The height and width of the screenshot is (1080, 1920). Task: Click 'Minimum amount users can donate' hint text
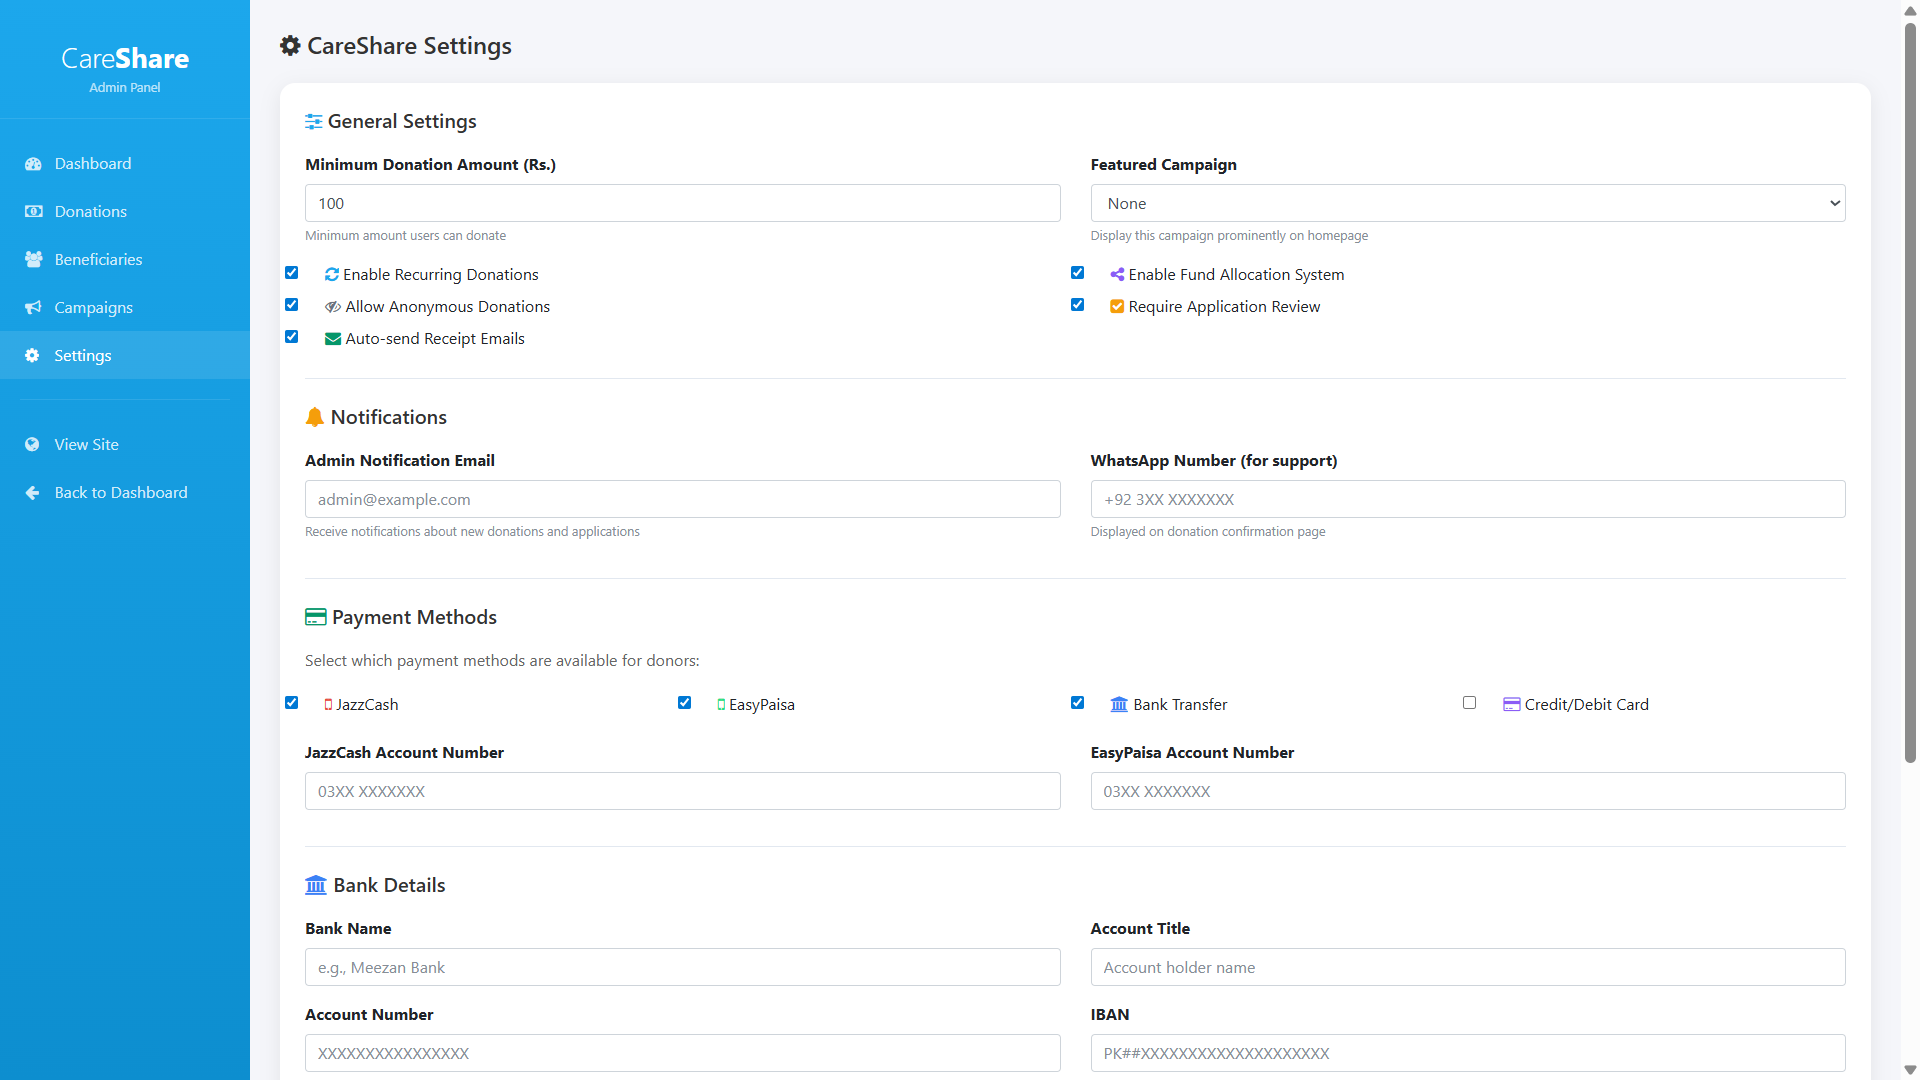(x=405, y=236)
